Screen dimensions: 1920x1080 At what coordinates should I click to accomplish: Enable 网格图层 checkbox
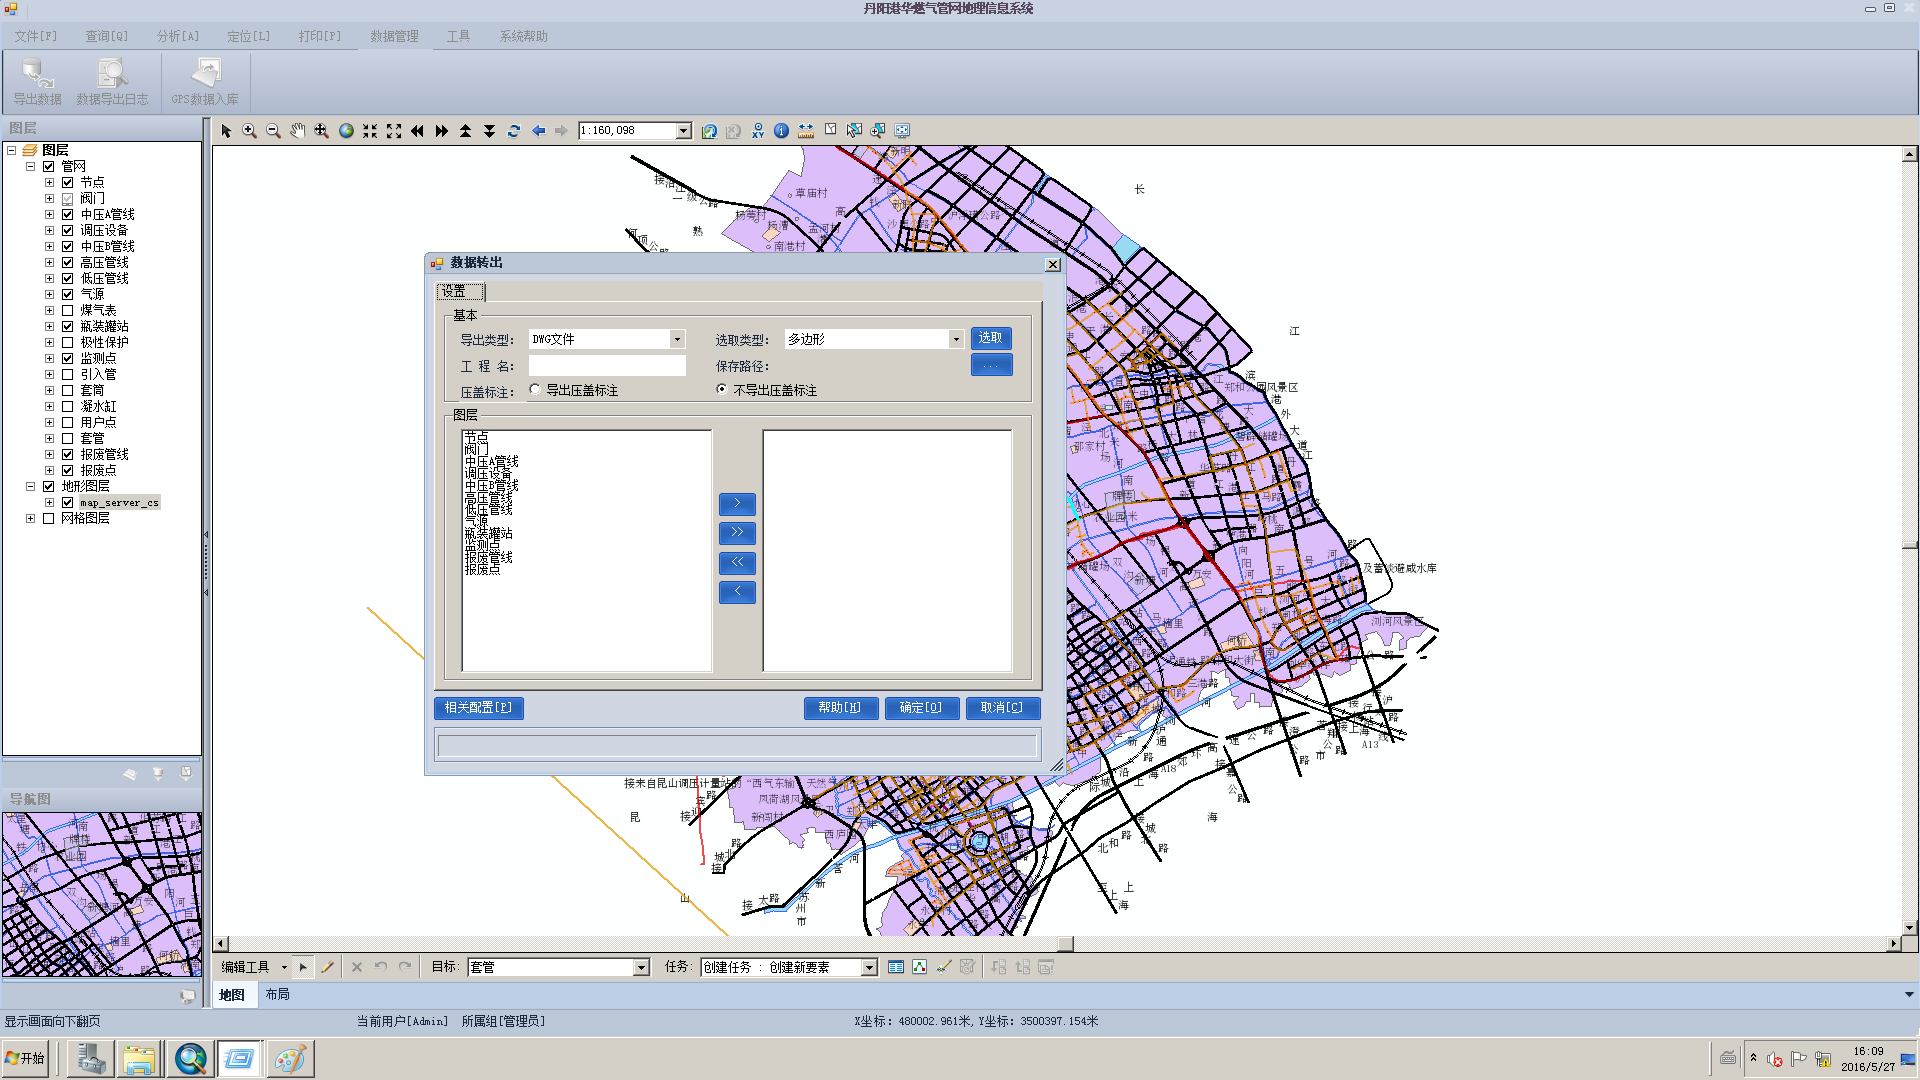pyautogui.click(x=48, y=518)
